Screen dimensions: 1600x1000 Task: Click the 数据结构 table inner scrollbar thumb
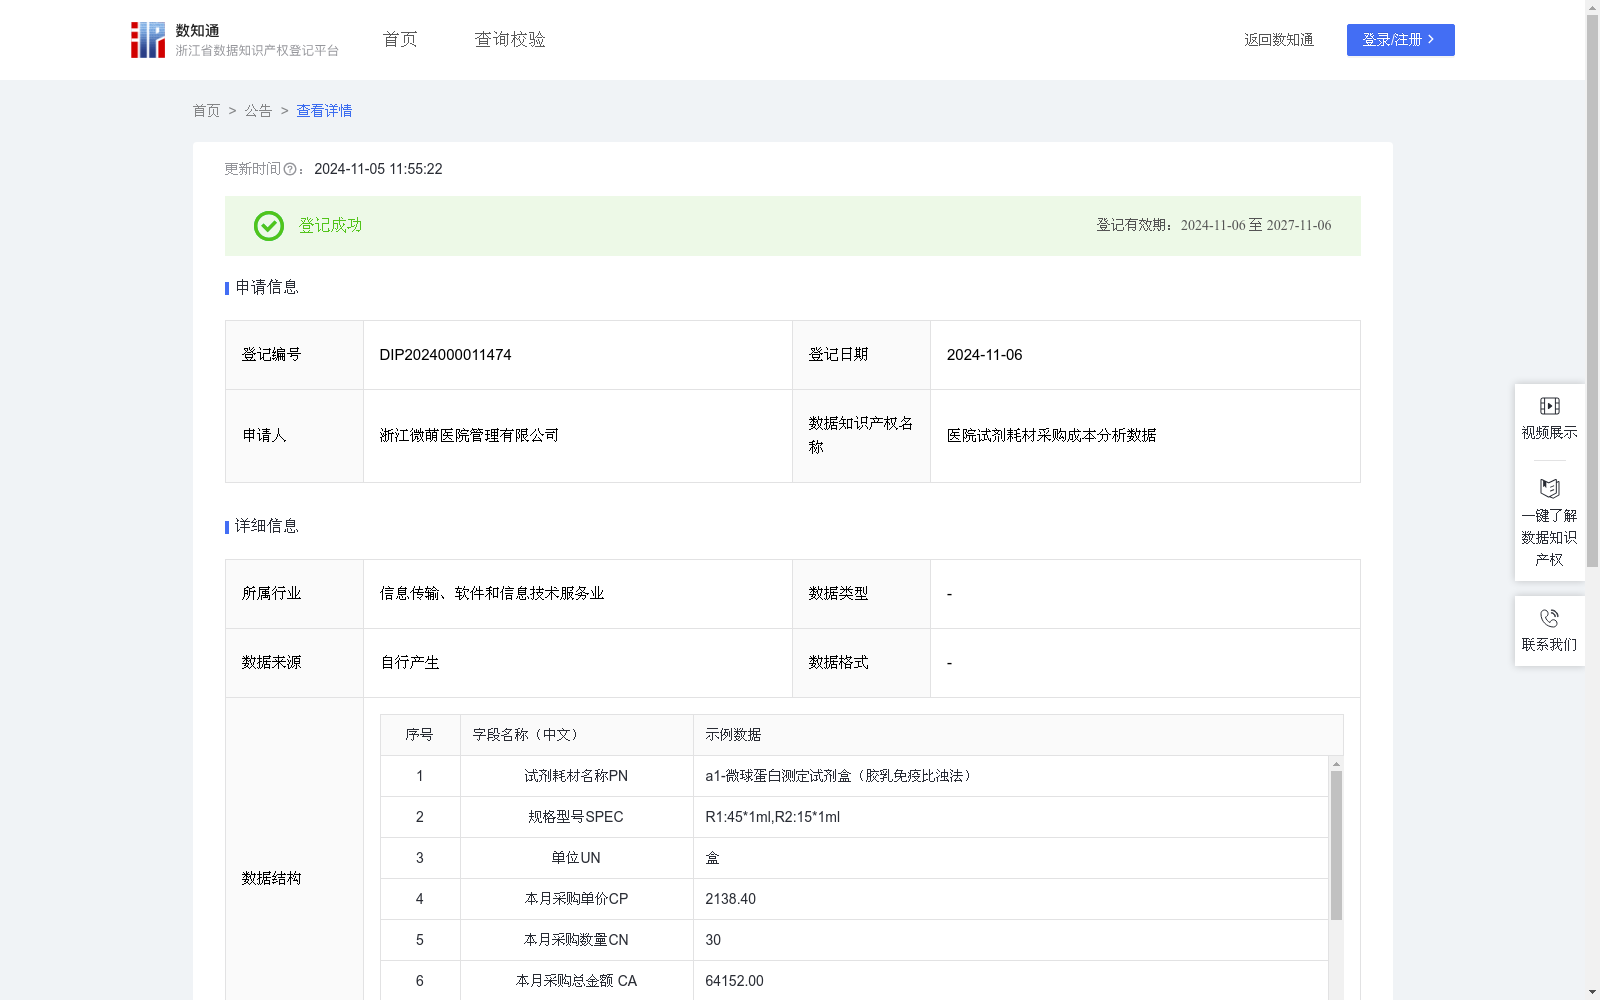1336,845
